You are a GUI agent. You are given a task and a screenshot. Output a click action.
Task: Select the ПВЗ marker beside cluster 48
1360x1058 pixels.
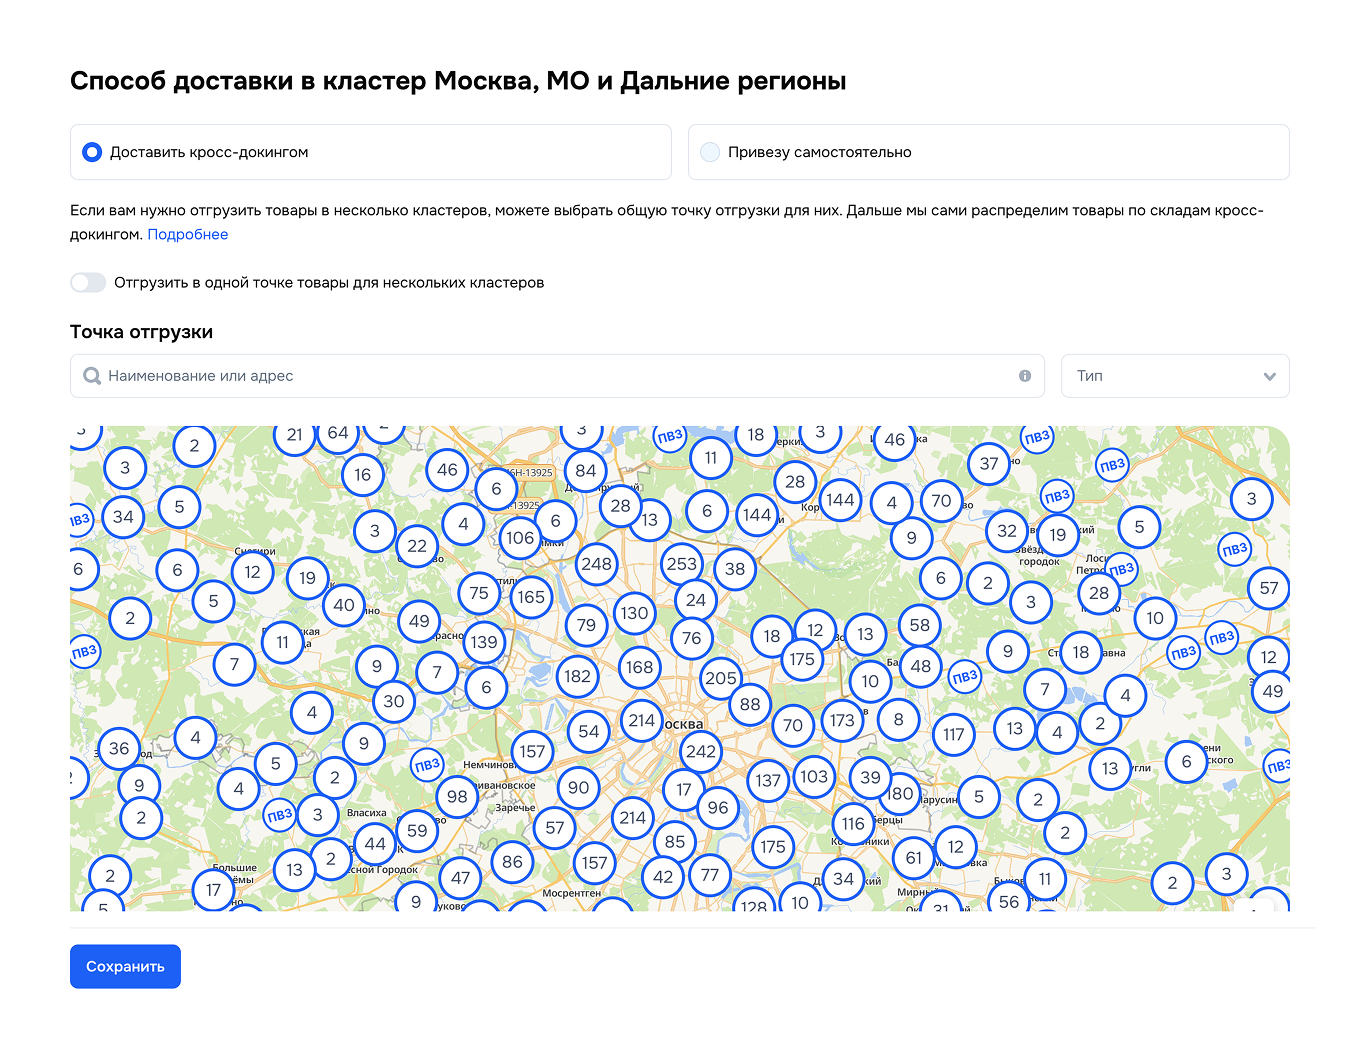[964, 677]
